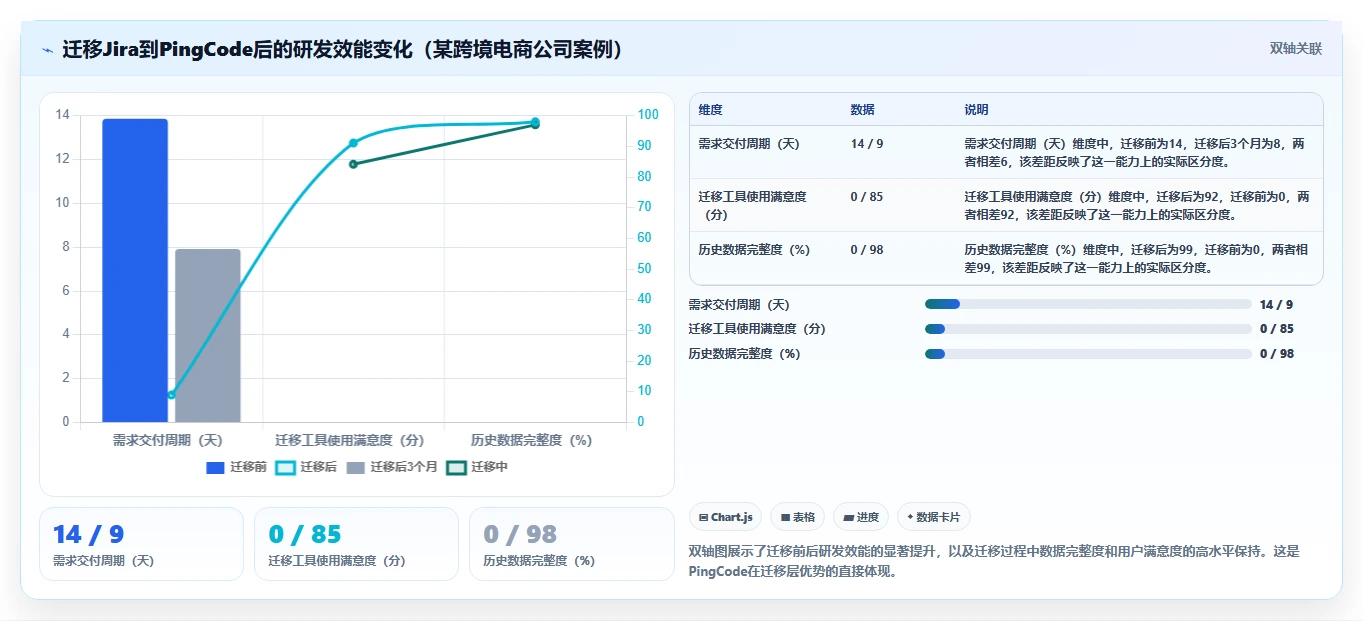1363x621 pixels.
Task: Click the 迁移后 point at 迁移工具使用满意度
Action: tap(353, 143)
